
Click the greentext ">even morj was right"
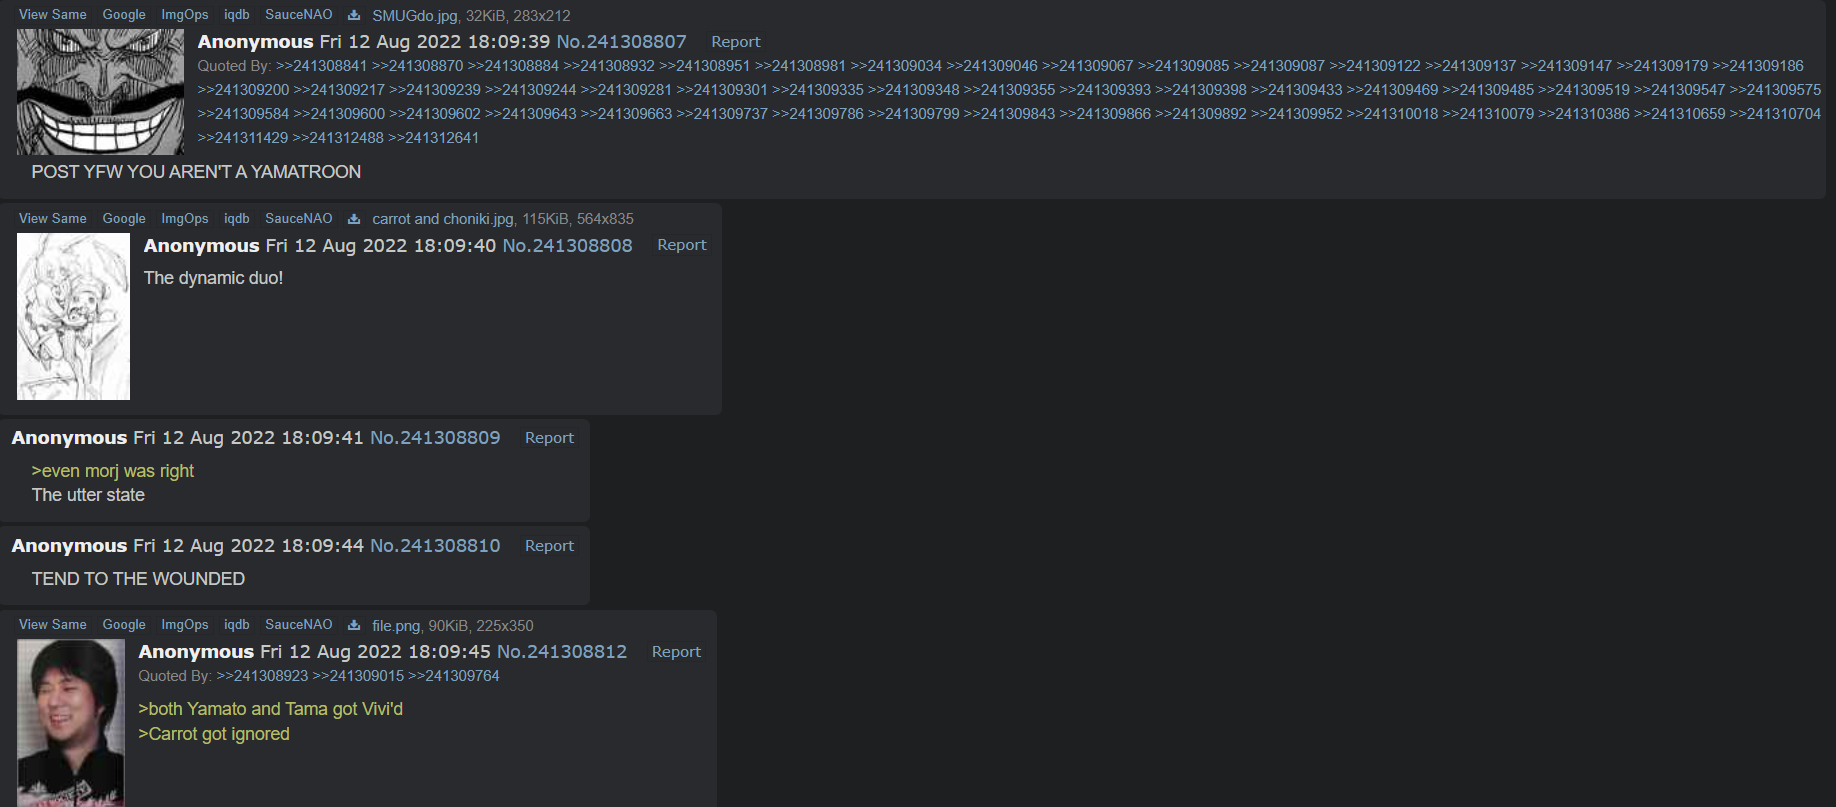[x=113, y=471]
